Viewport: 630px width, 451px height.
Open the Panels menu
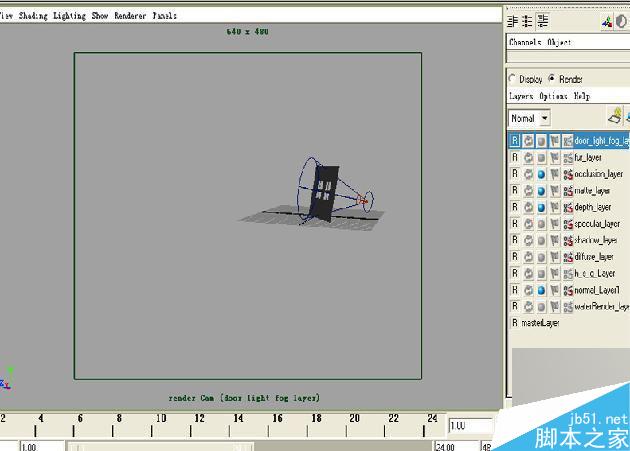coord(164,16)
